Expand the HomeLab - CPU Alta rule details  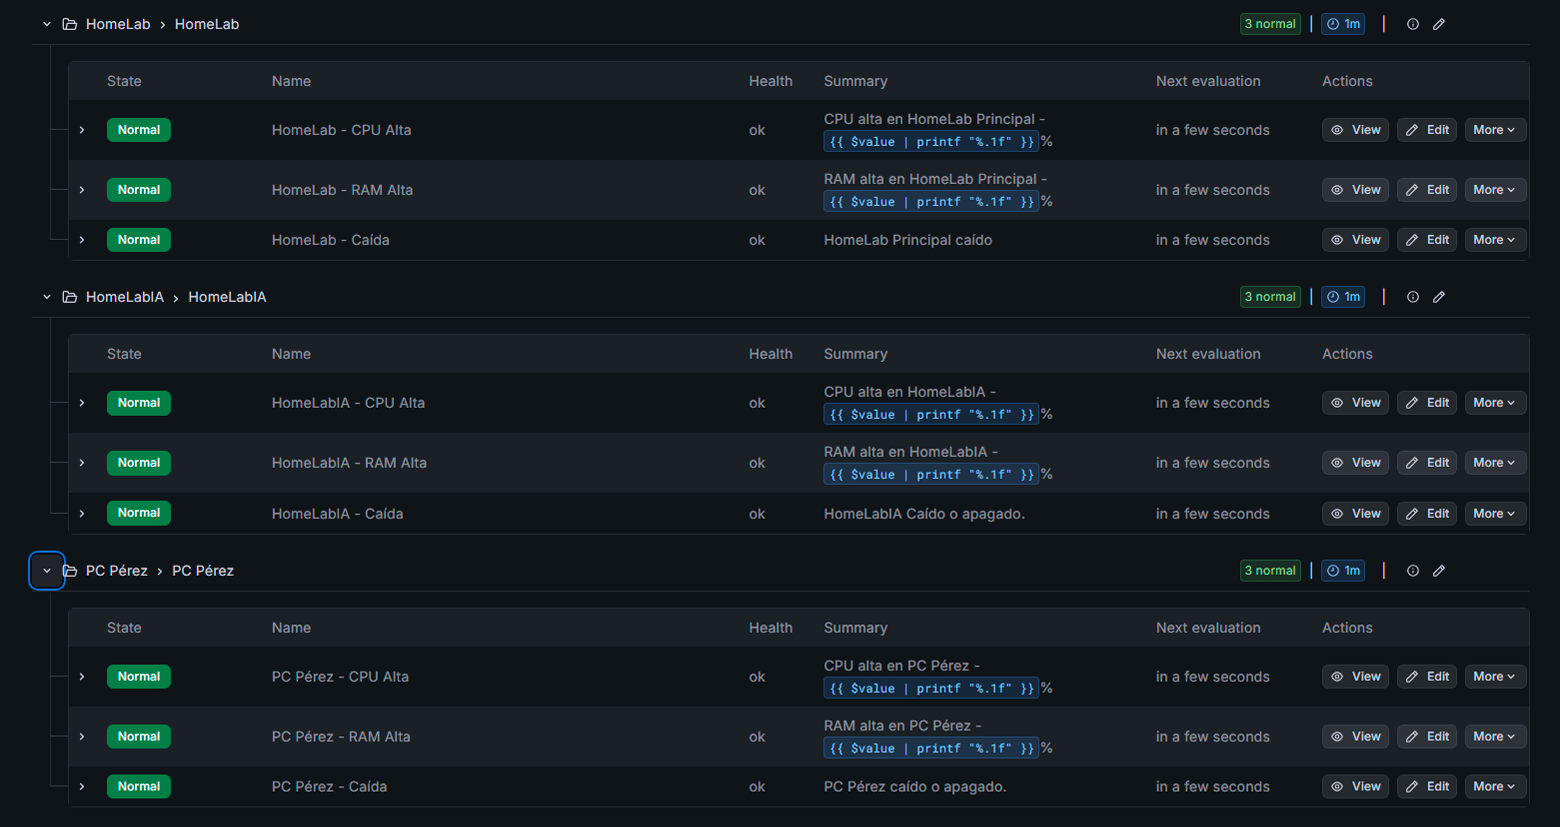[81, 130]
